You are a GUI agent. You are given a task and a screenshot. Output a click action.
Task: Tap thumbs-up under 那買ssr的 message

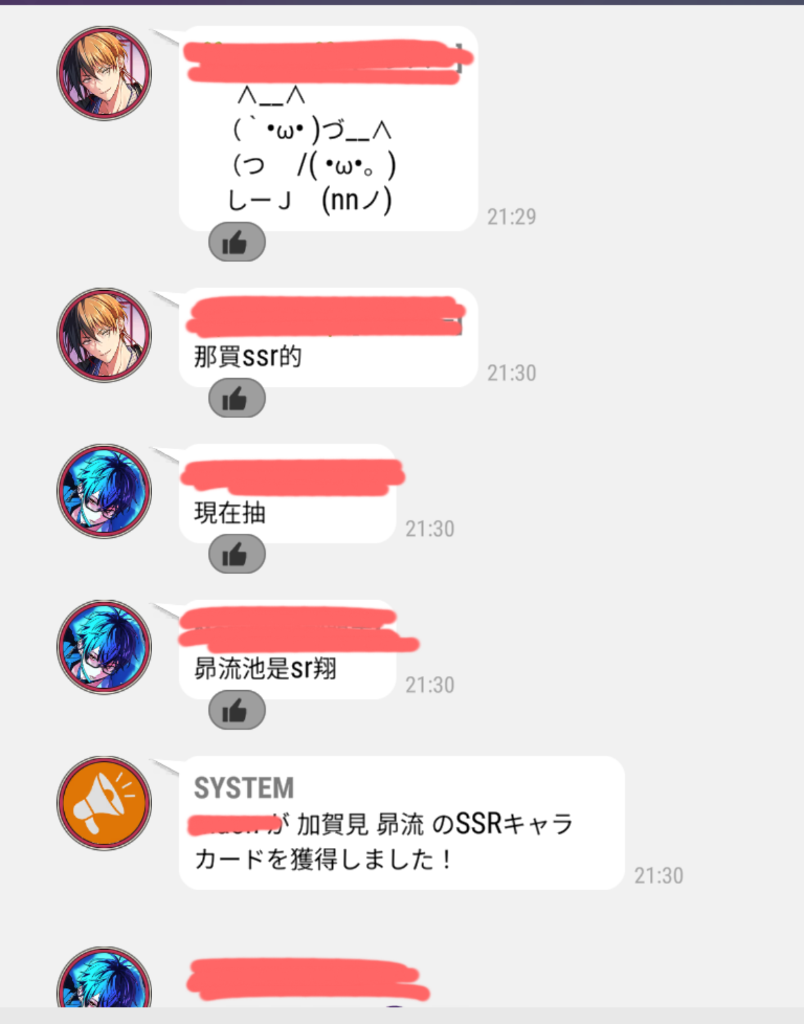coord(236,398)
